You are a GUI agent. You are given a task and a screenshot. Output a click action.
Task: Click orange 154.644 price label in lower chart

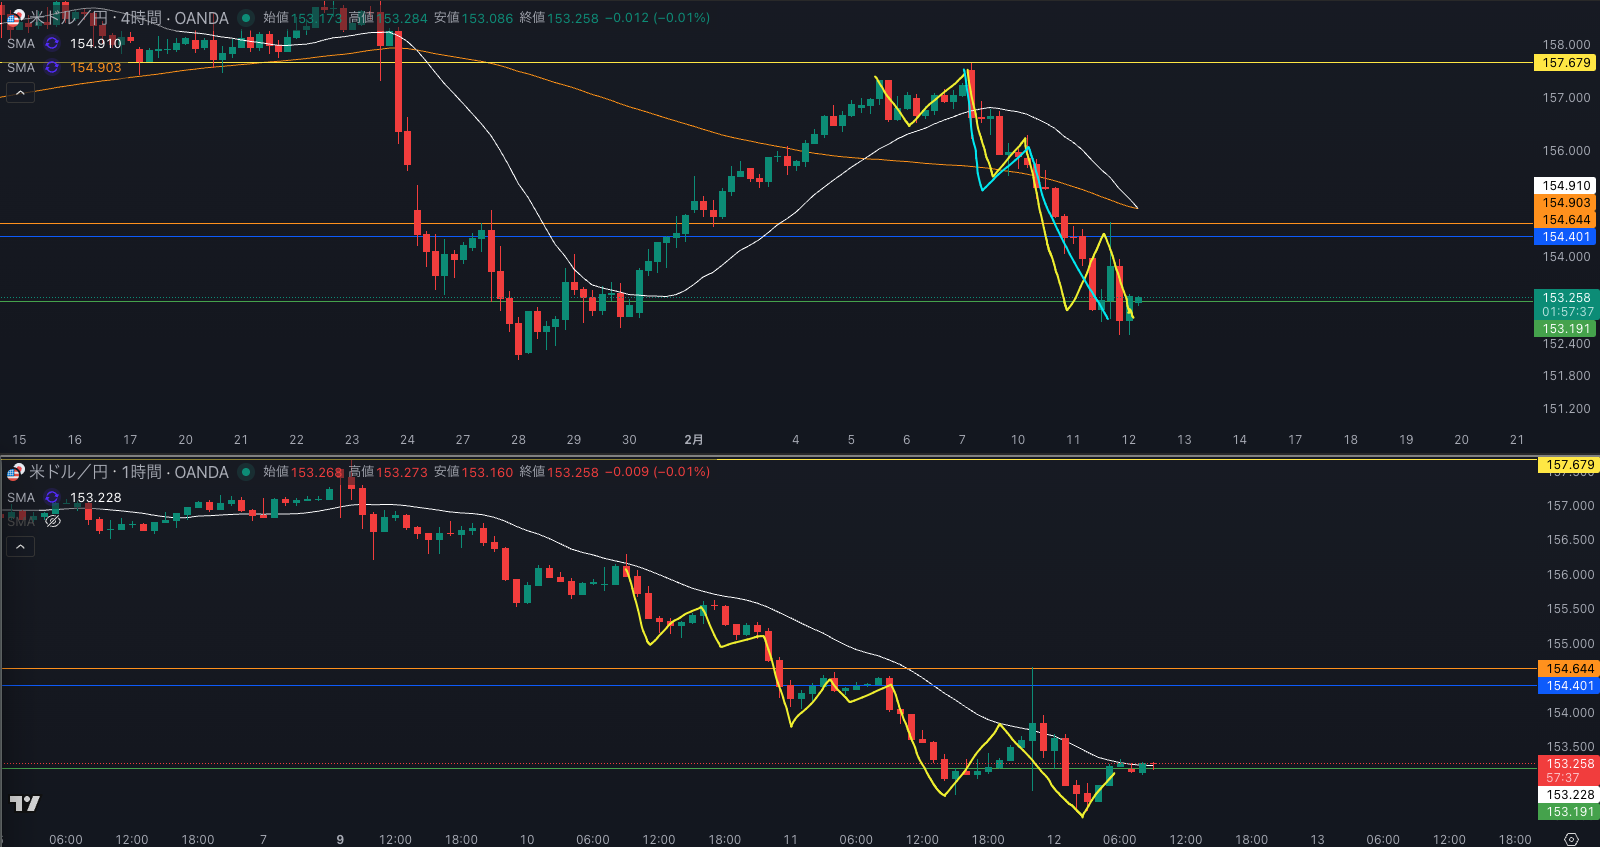coord(1569,669)
